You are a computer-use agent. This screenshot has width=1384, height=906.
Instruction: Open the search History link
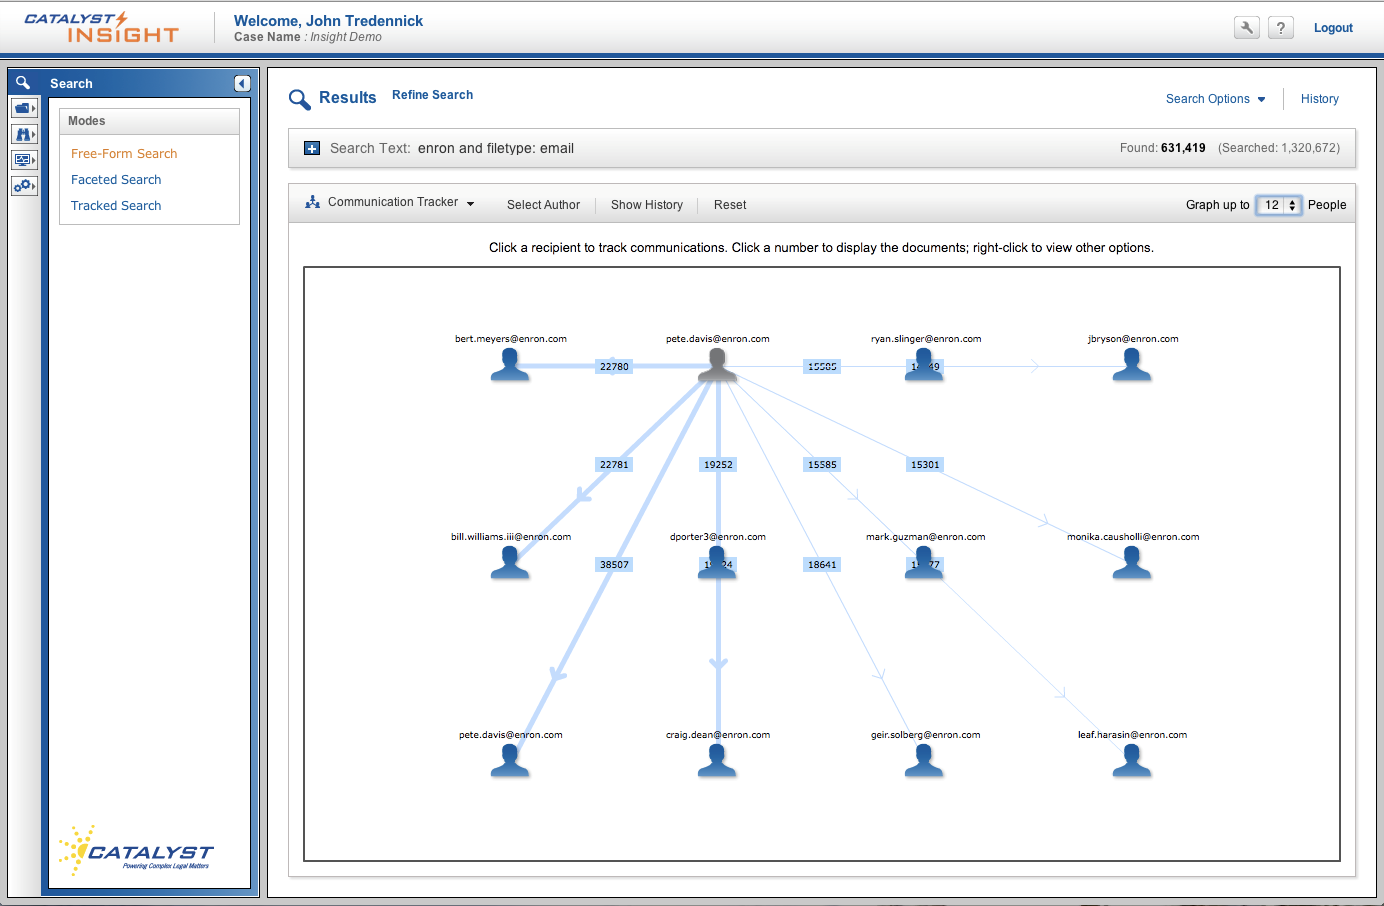tap(1320, 99)
